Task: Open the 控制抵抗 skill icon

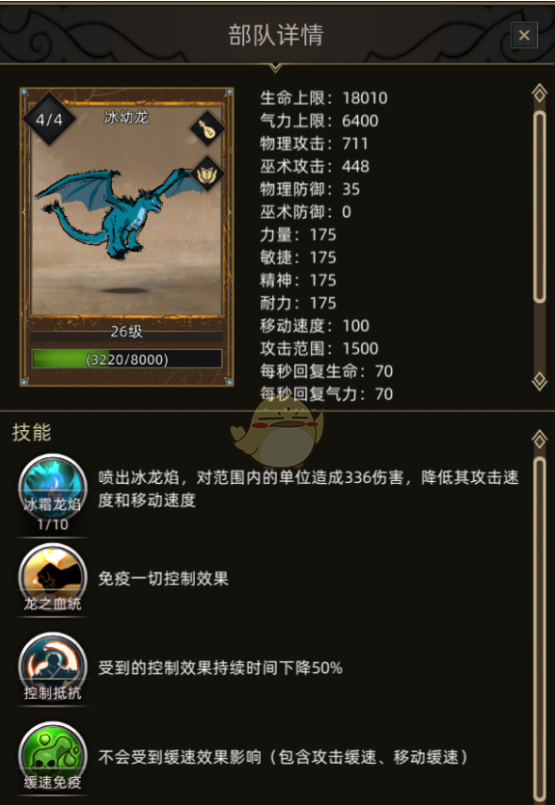Action: pos(52,667)
